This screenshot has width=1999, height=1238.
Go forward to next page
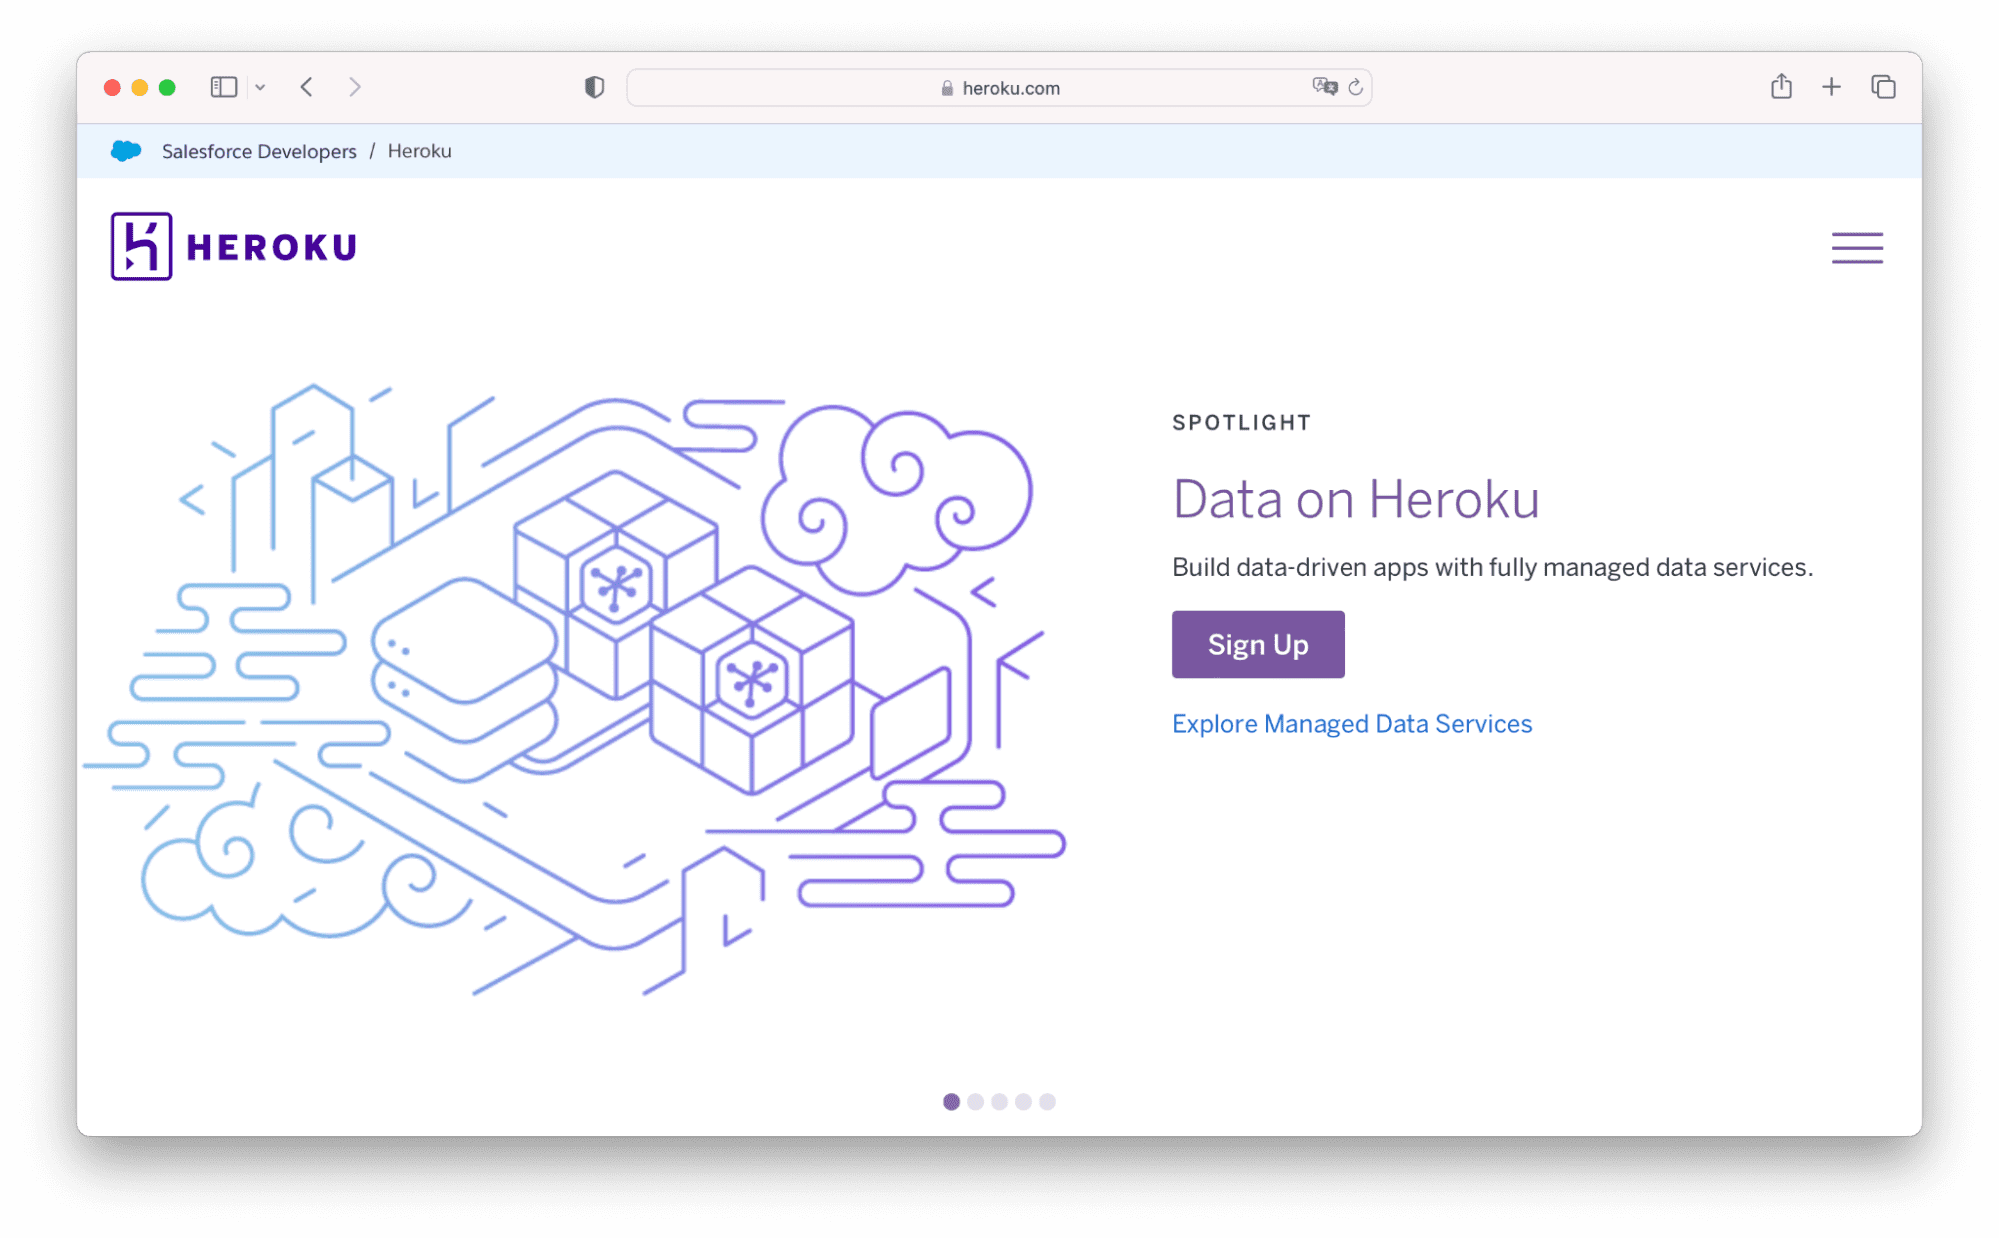354,87
